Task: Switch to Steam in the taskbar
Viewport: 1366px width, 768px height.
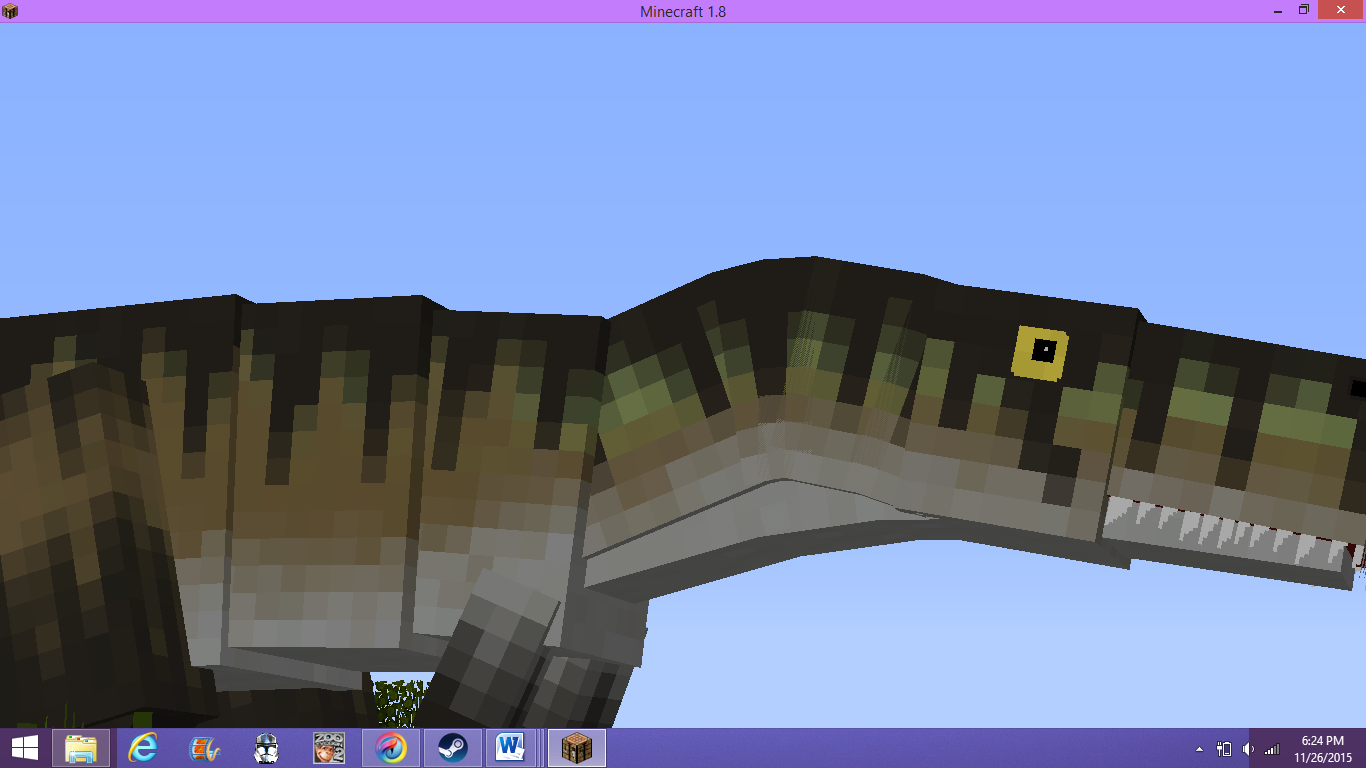Action: click(451, 748)
